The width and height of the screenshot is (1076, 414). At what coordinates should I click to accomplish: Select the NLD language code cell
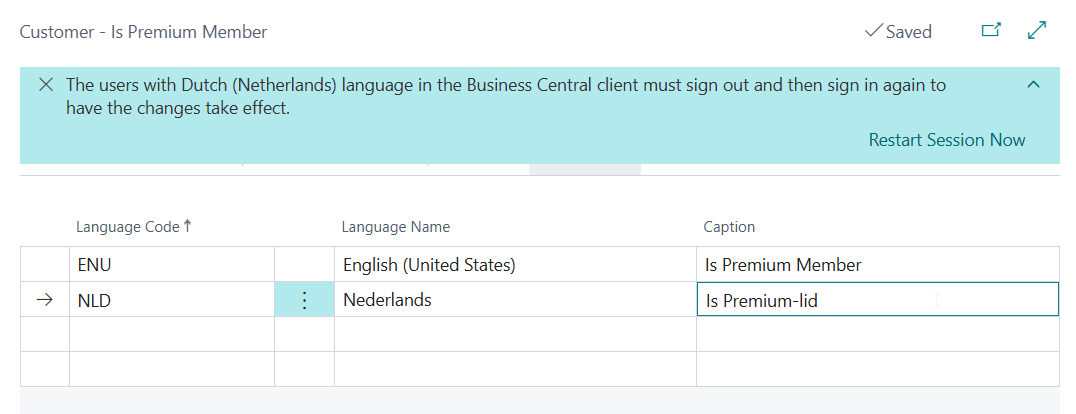(x=170, y=300)
